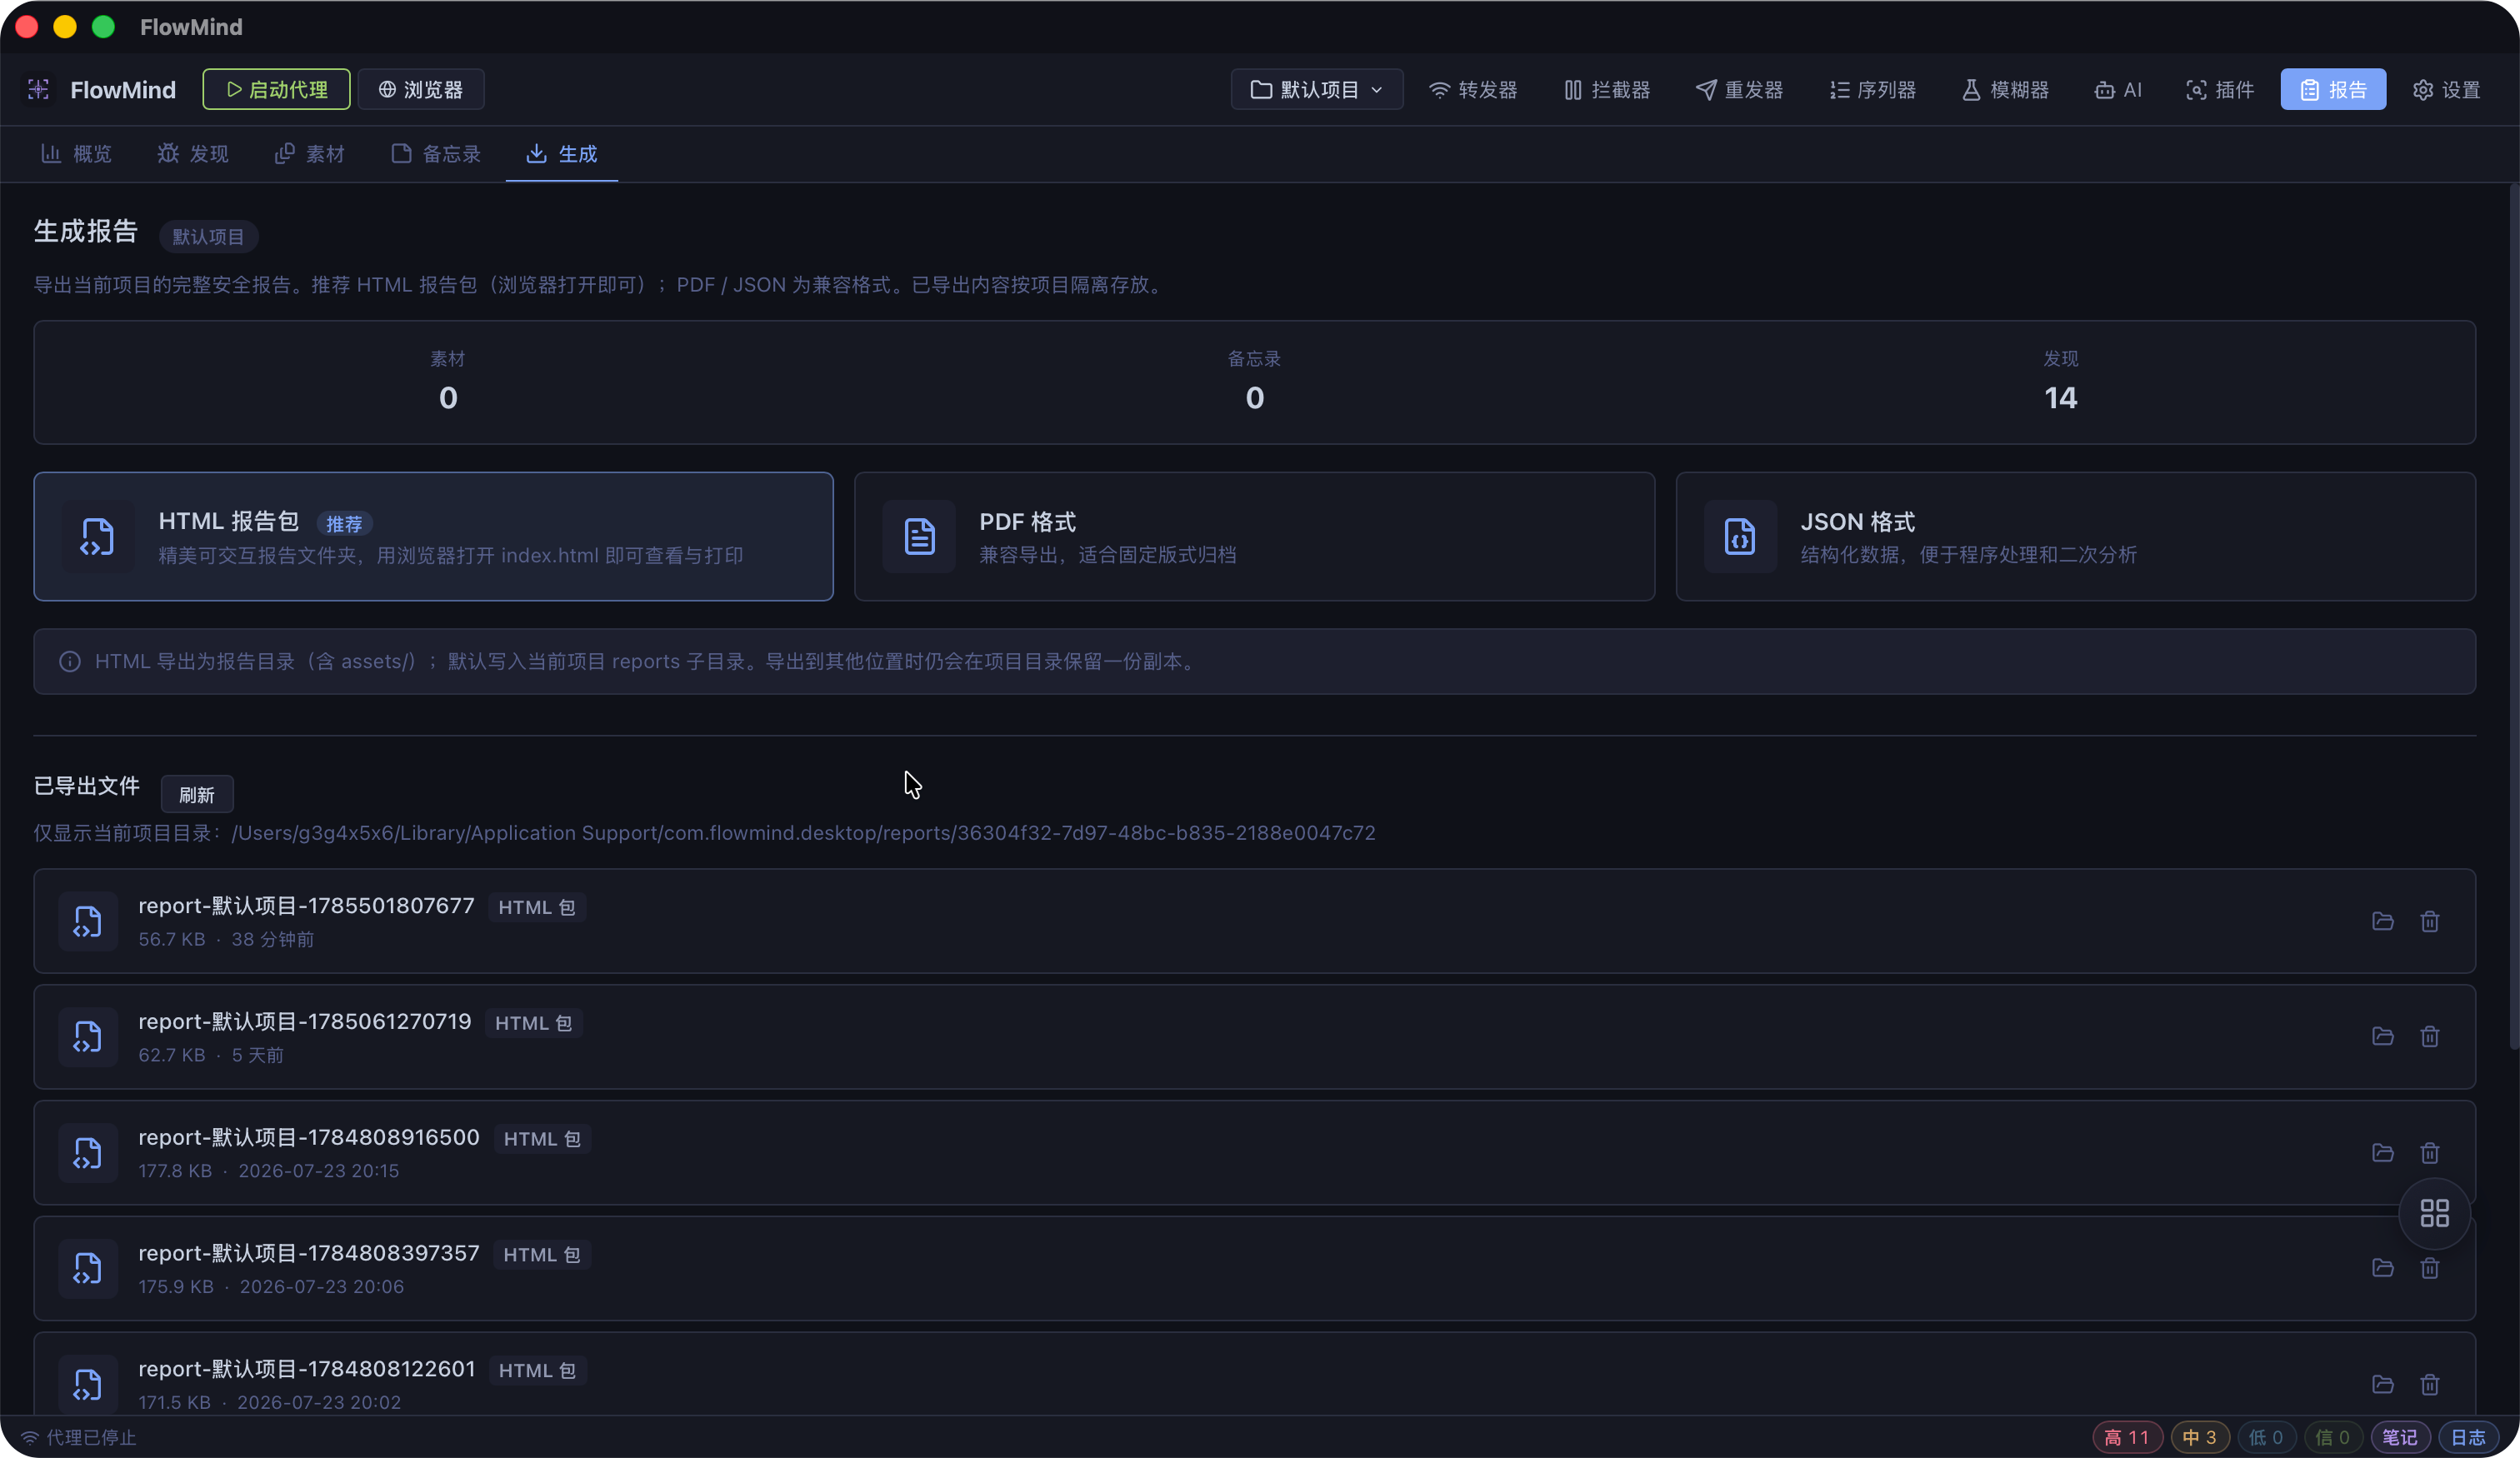Open the 插件 section
Image resolution: width=2520 pixels, height=1458 pixels.
point(2220,90)
